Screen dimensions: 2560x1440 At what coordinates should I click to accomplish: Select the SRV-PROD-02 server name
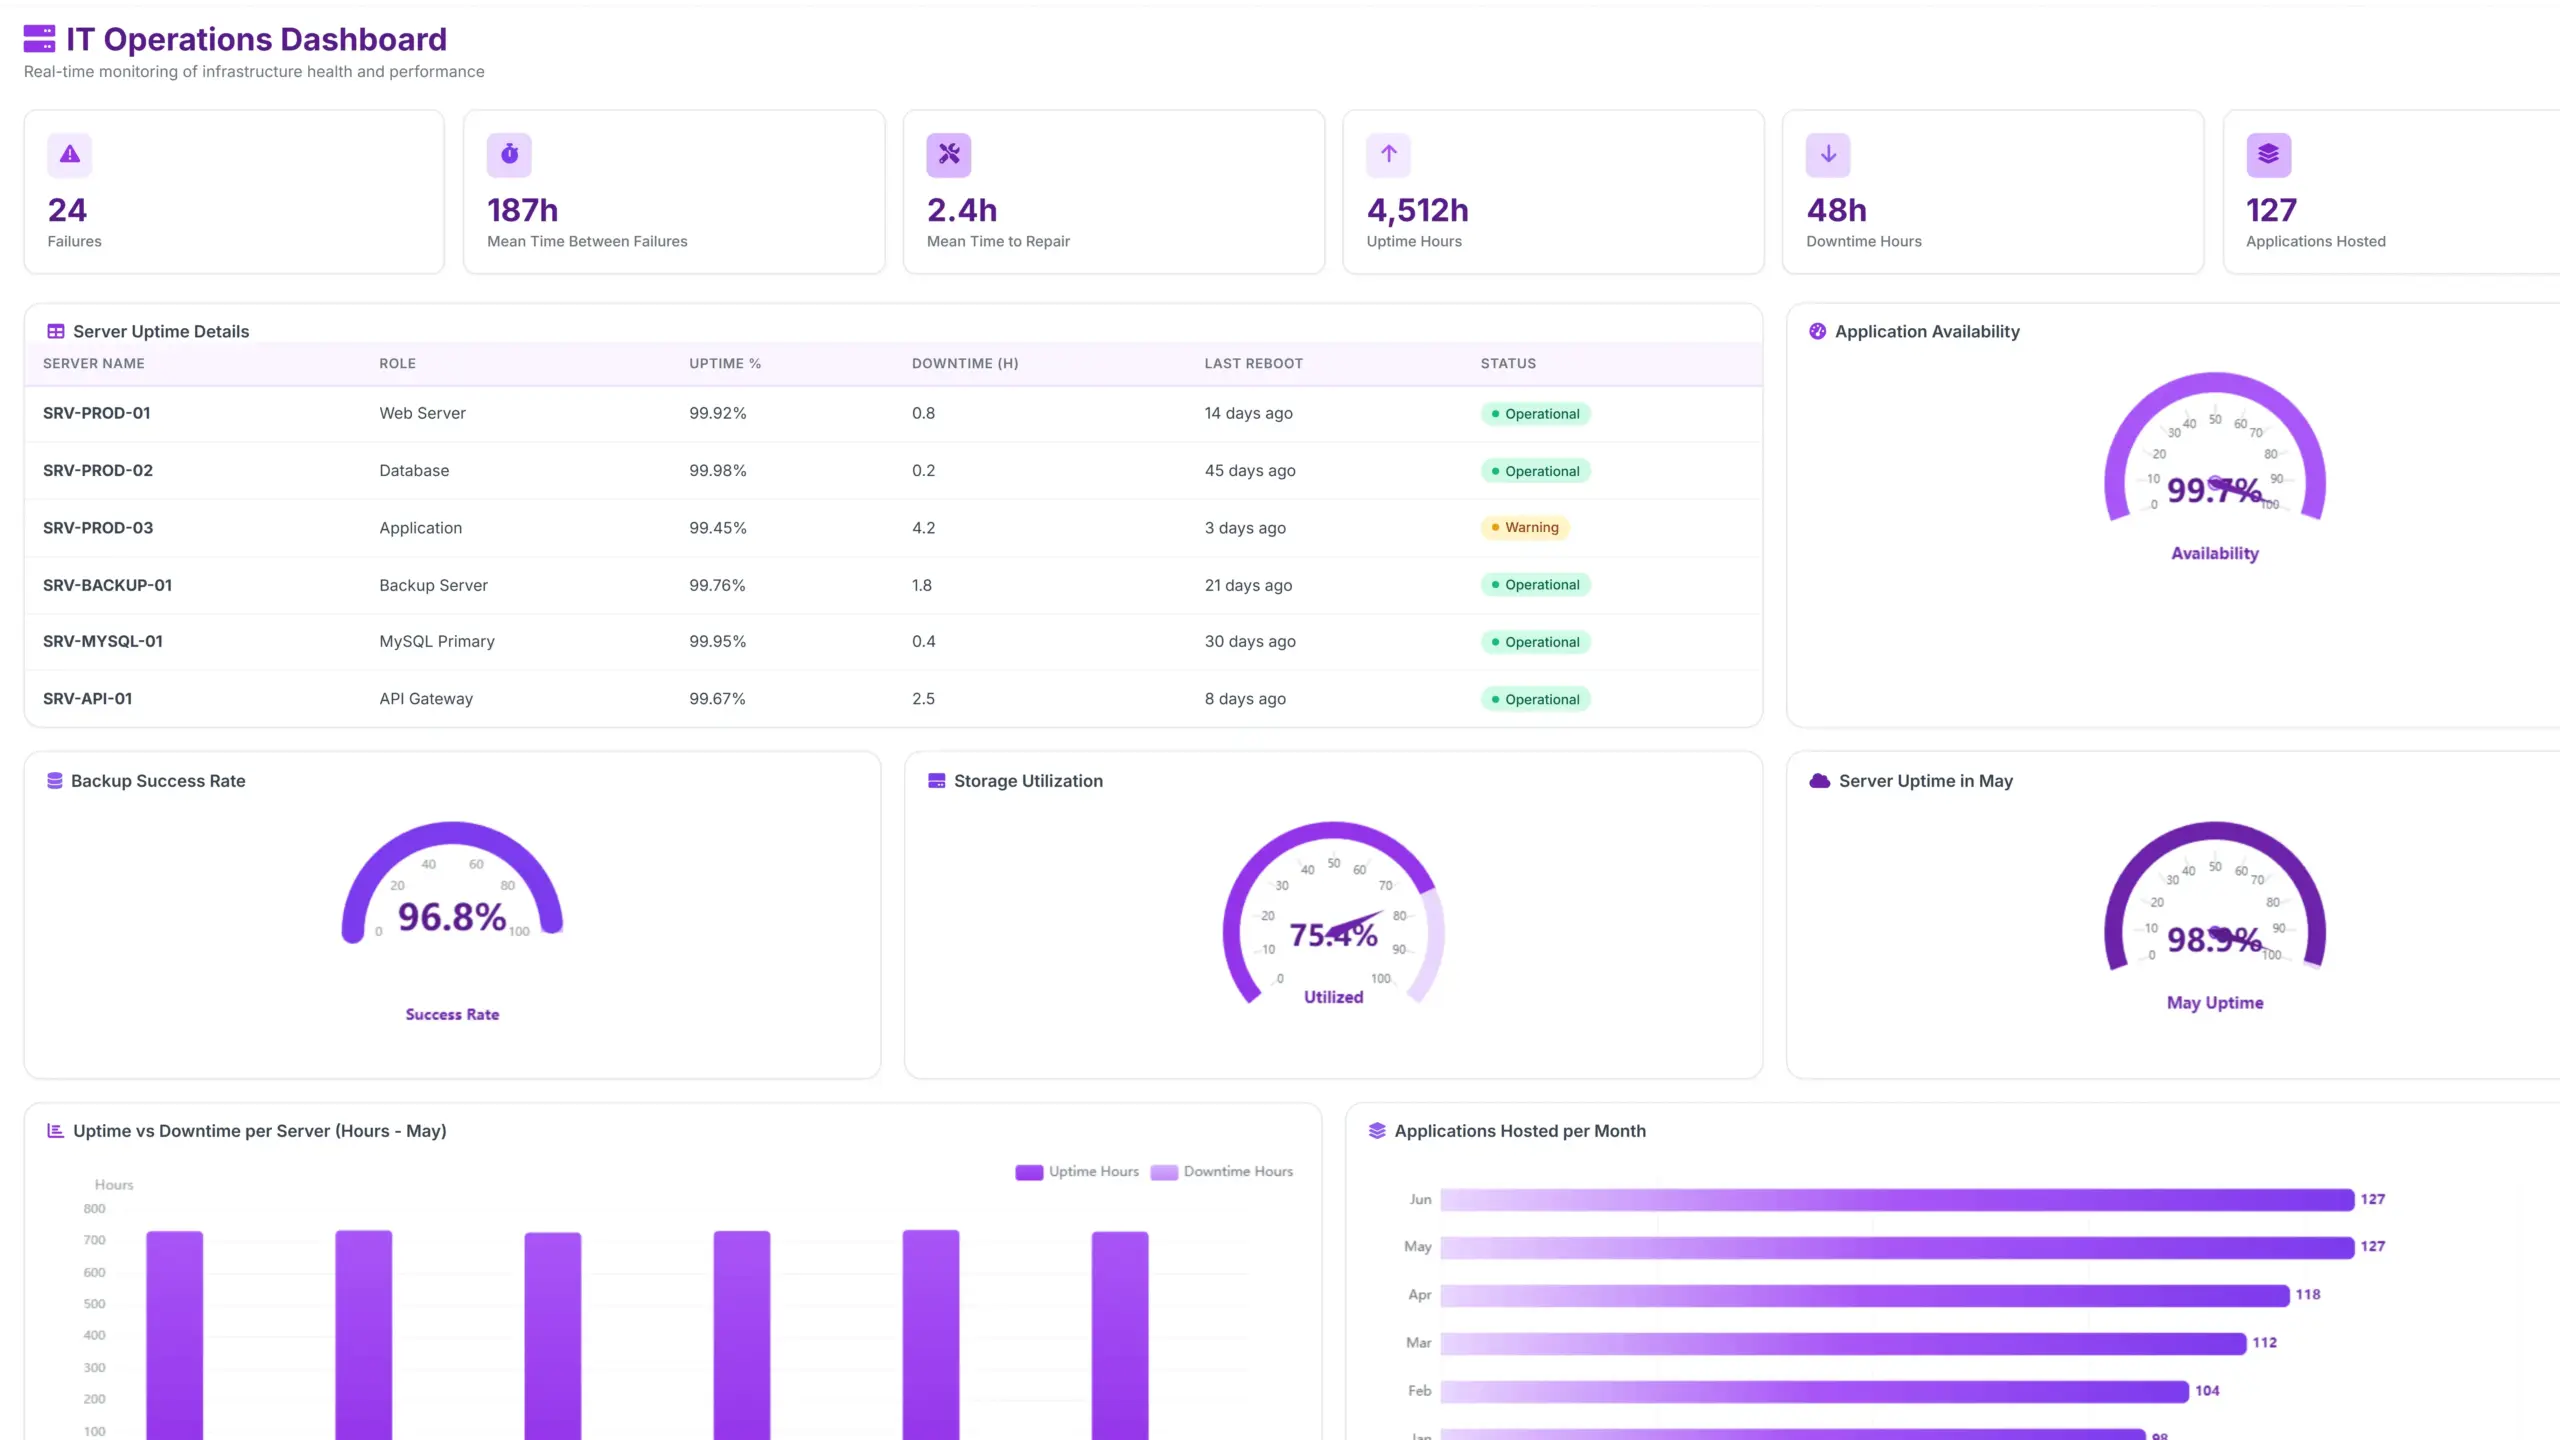tap(98, 470)
